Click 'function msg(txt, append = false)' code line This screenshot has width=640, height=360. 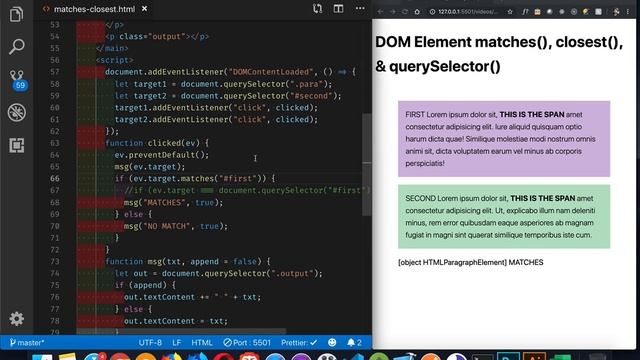click(x=188, y=262)
